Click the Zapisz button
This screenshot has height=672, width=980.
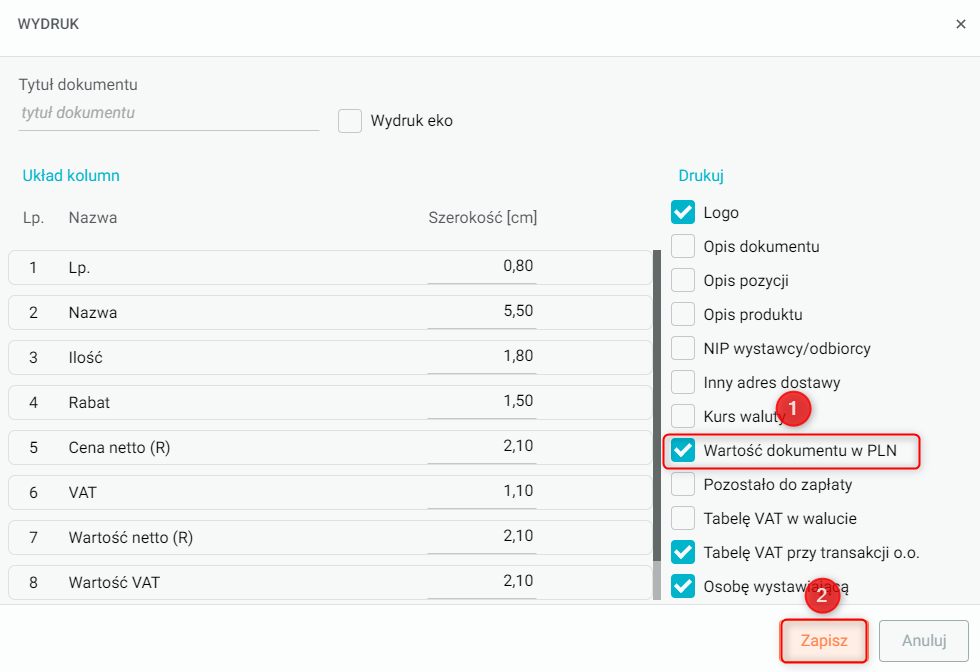tap(824, 641)
